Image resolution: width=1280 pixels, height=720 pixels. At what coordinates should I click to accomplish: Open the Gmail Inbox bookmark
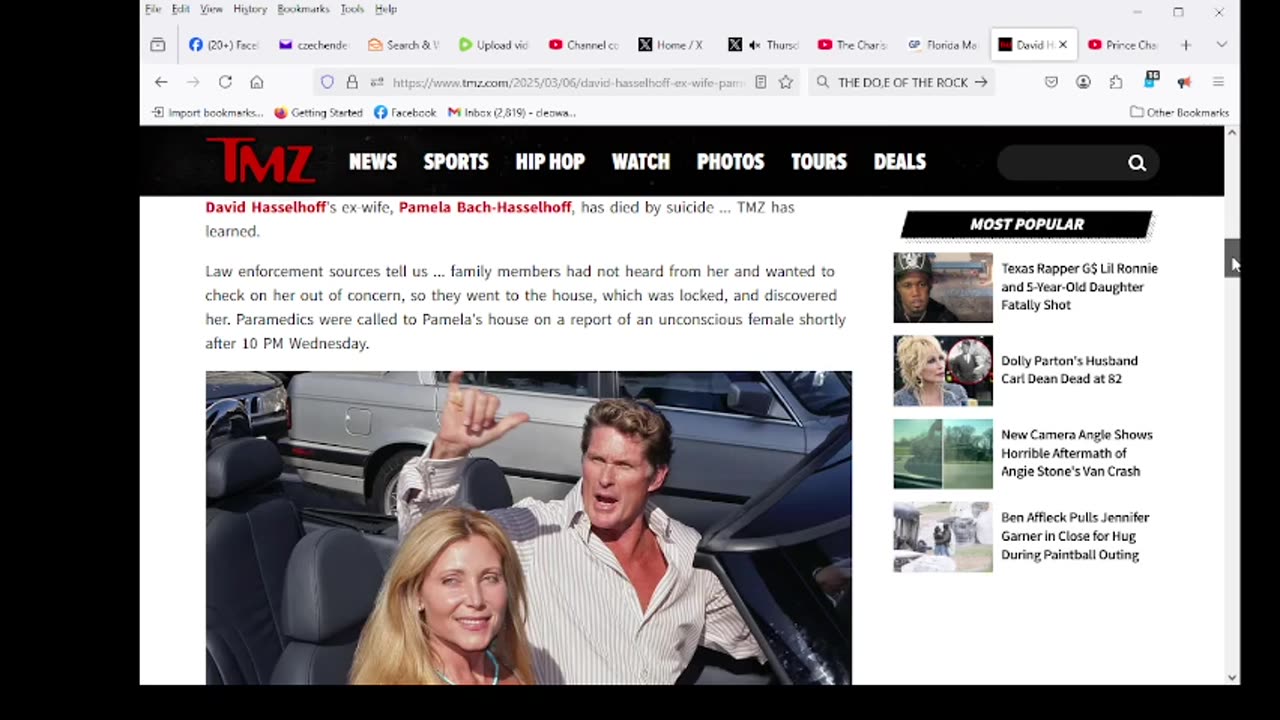(512, 112)
